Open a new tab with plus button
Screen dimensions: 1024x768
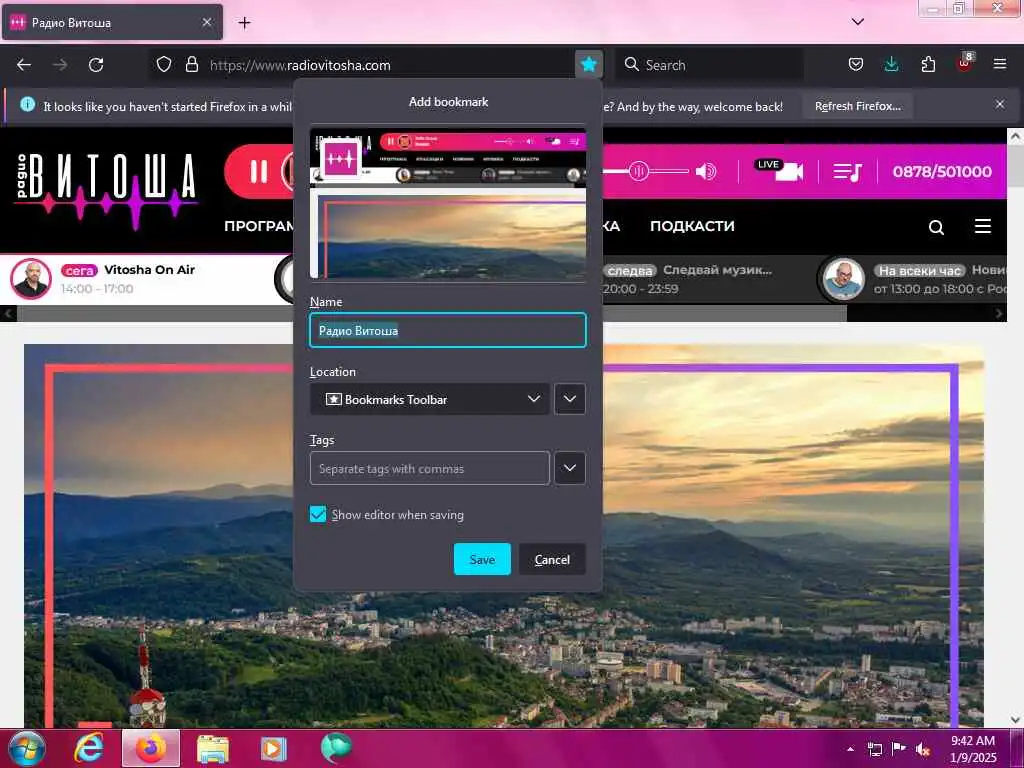pyautogui.click(x=244, y=23)
